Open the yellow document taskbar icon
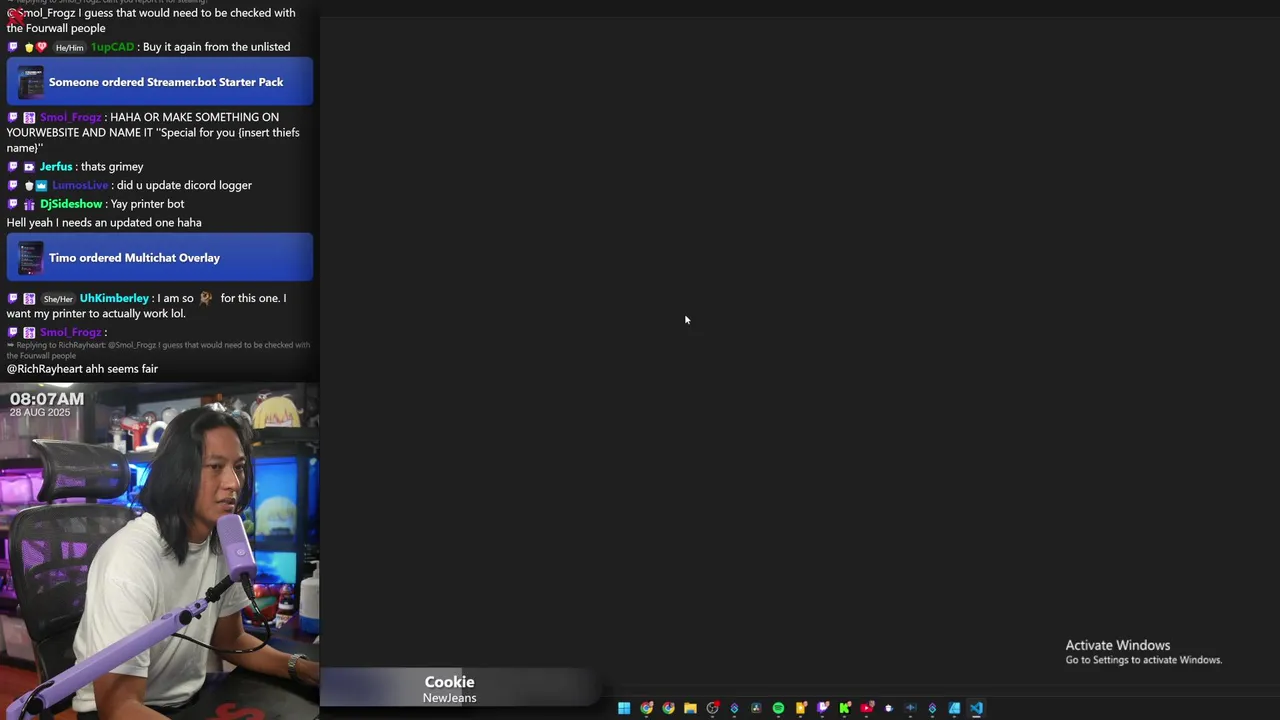The image size is (1280, 720). (801, 708)
